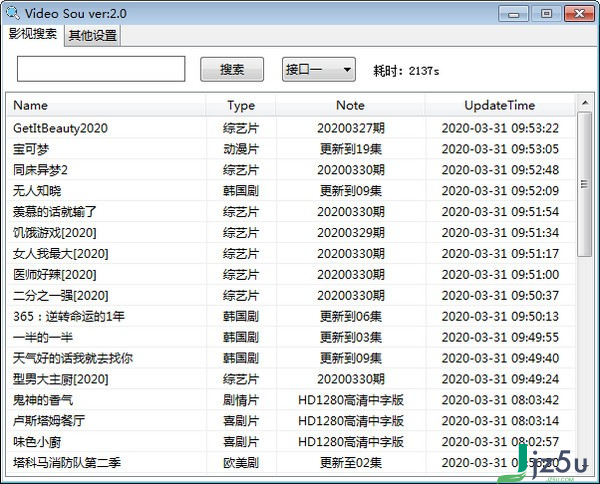600x484 pixels.
Task: Open the 接口一 dropdown
Action: 319,69
